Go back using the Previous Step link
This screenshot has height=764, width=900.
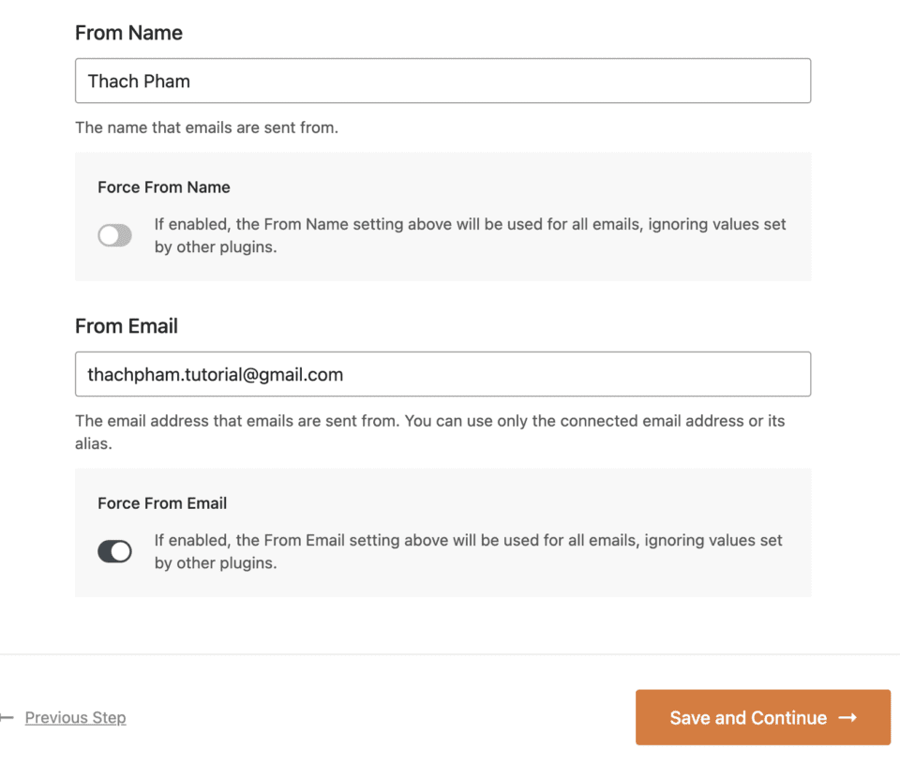click(x=75, y=718)
